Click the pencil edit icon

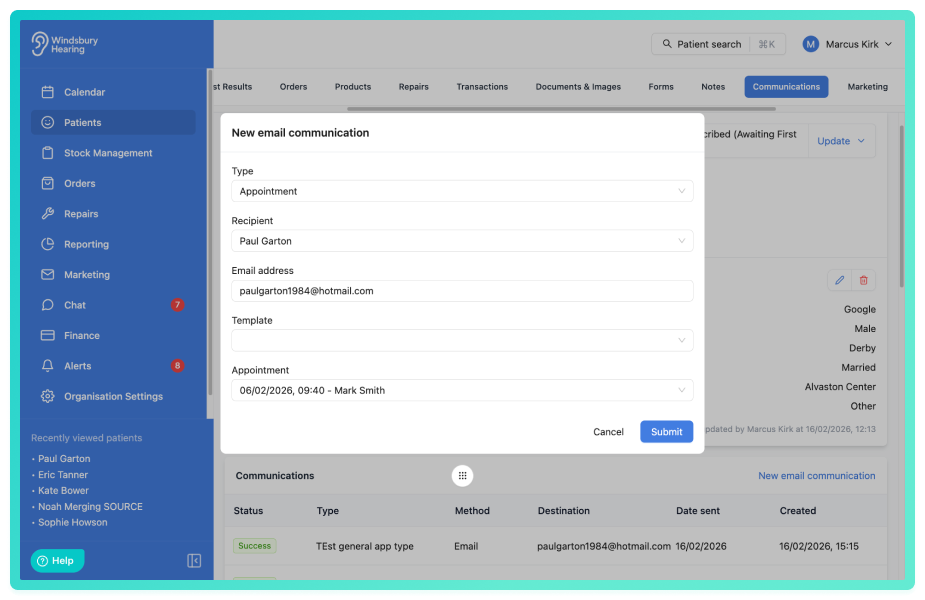click(839, 280)
